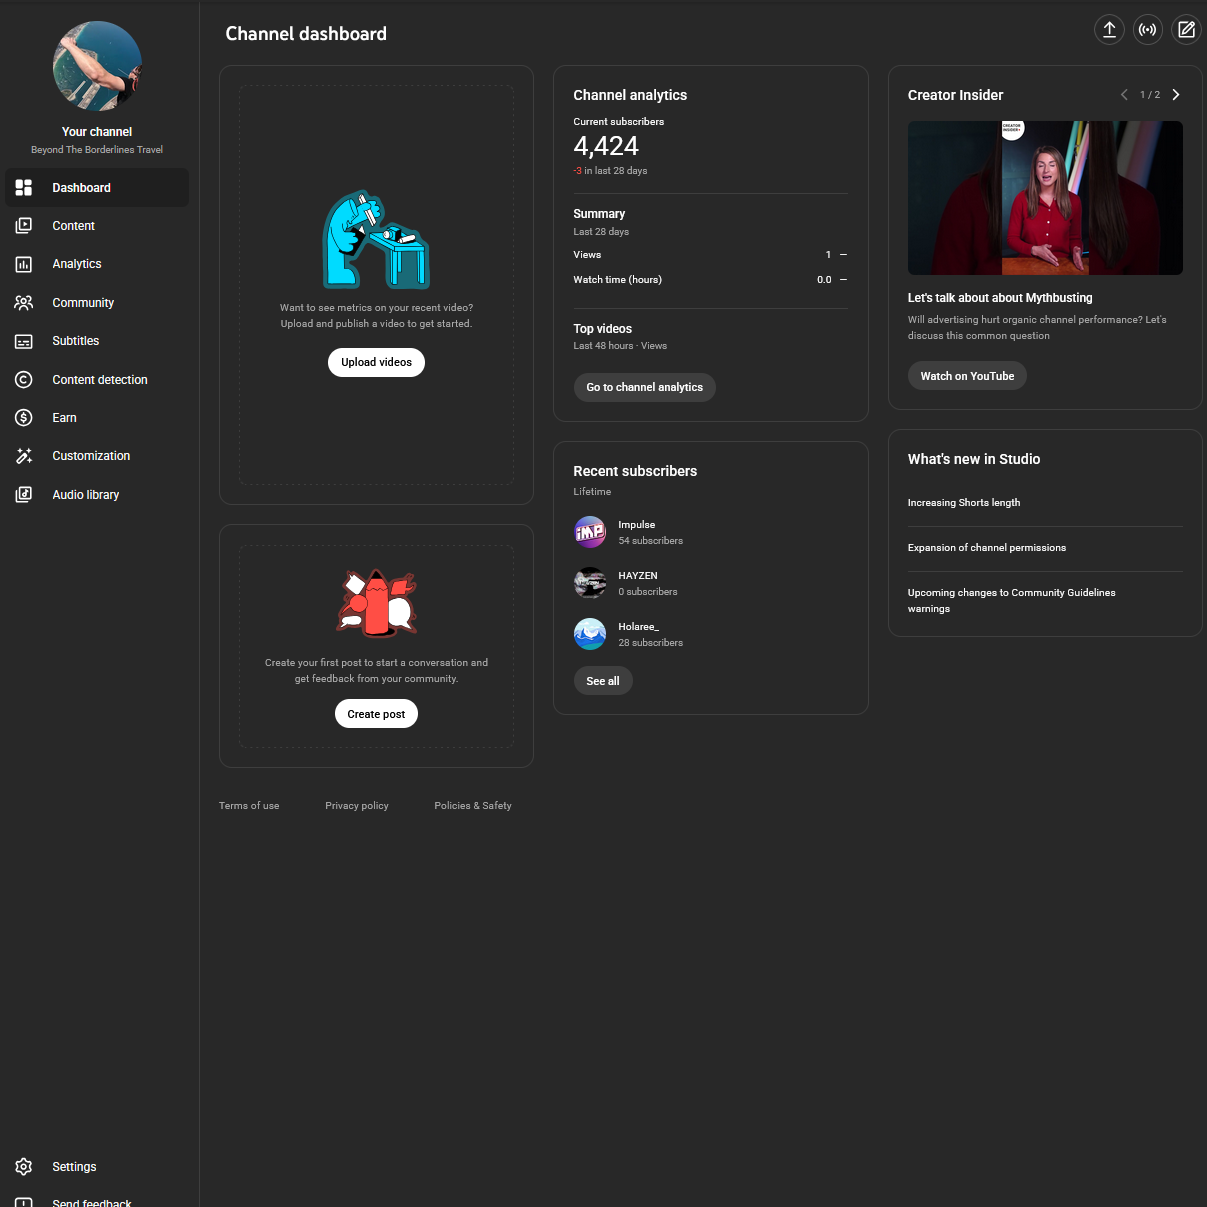Image resolution: width=1207 pixels, height=1207 pixels.
Task: Go to previous Creator Insider card
Action: 1124,95
